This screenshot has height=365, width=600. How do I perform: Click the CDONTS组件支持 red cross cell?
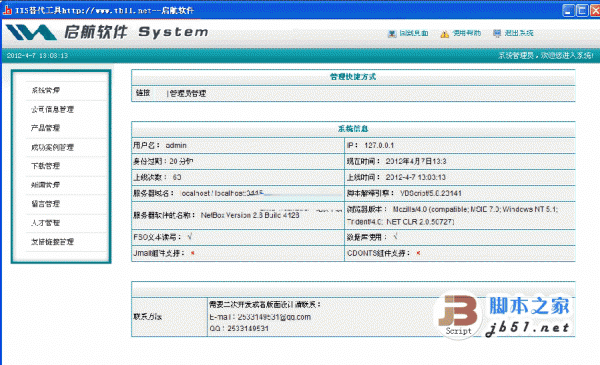click(x=460, y=253)
